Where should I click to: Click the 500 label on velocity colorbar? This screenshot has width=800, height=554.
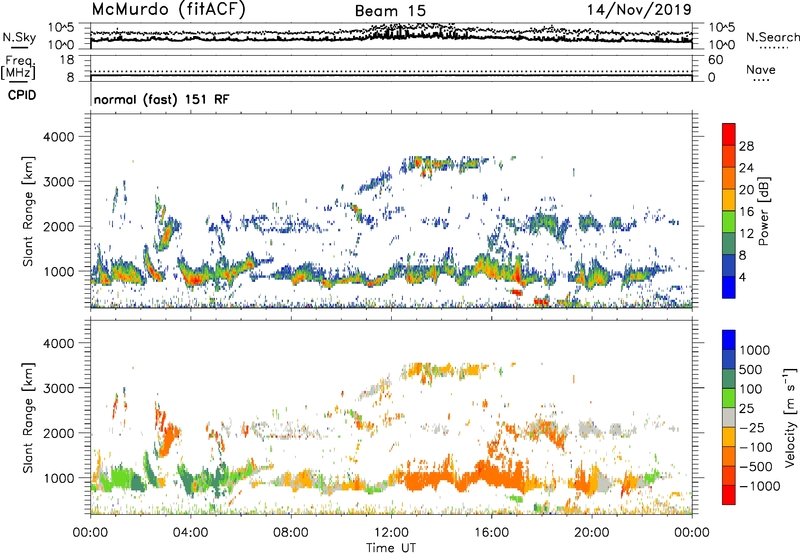pos(750,370)
